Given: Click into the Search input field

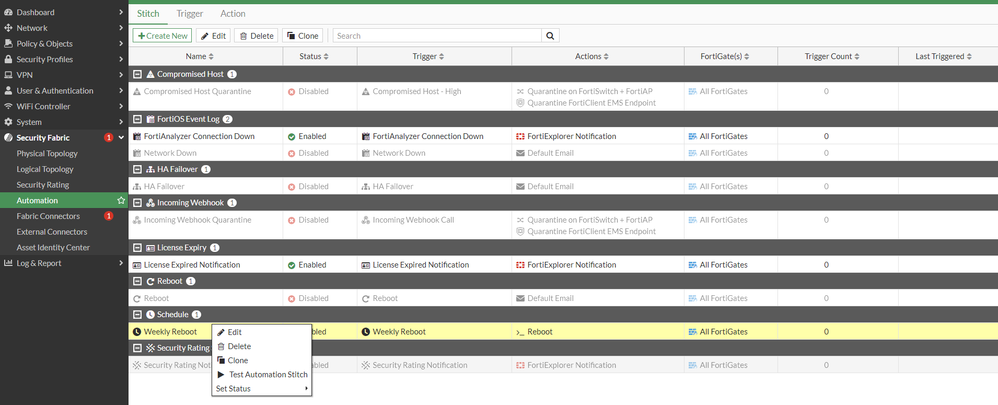Looking at the screenshot, I should tap(437, 36).
